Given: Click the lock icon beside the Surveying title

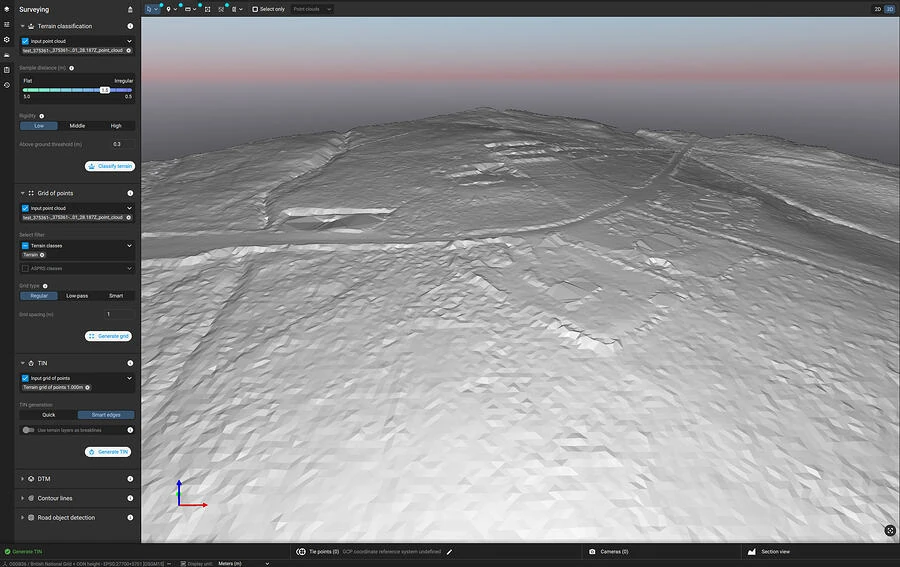Looking at the screenshot, I should coord(130,9).
